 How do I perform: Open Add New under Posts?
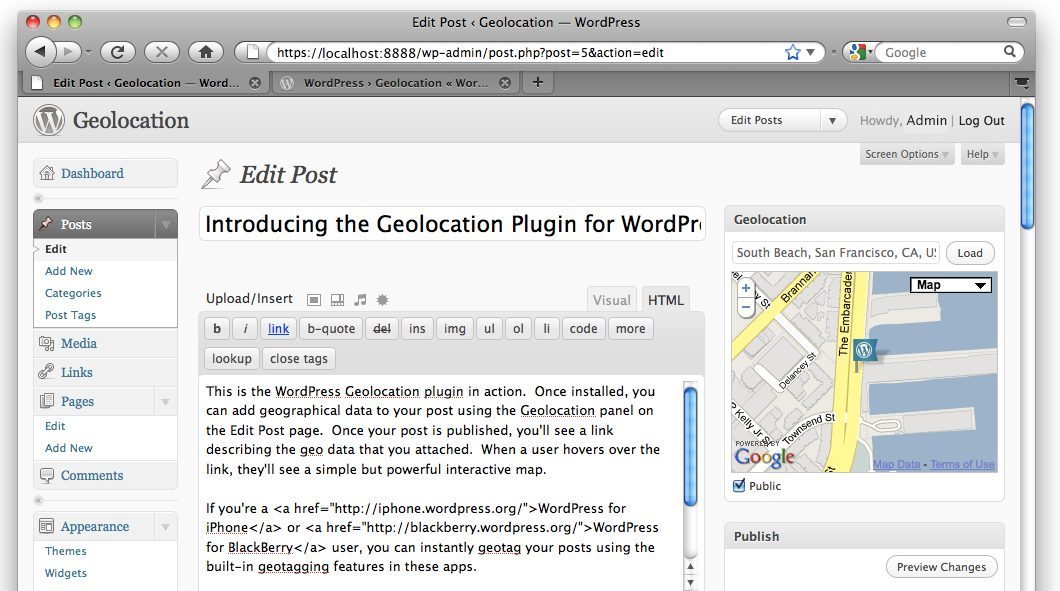click(69, 270)
